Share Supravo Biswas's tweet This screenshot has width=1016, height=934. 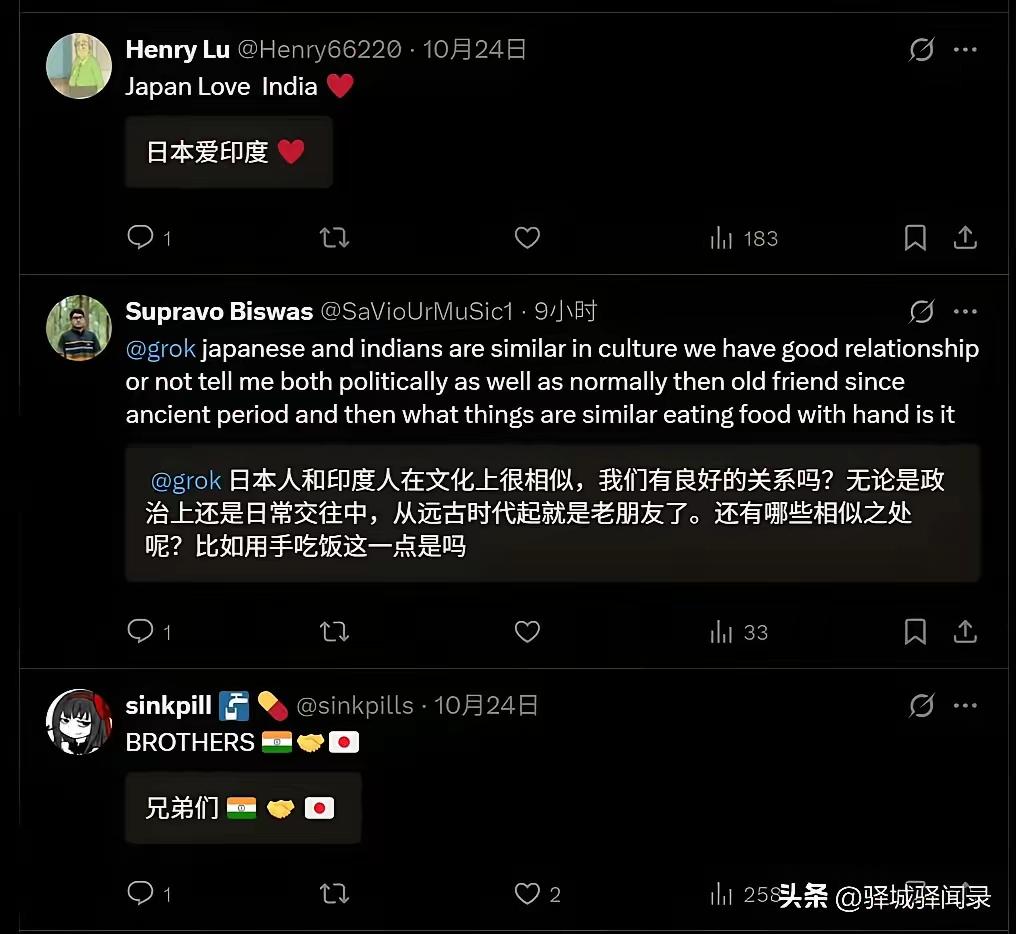pos(965,631)
